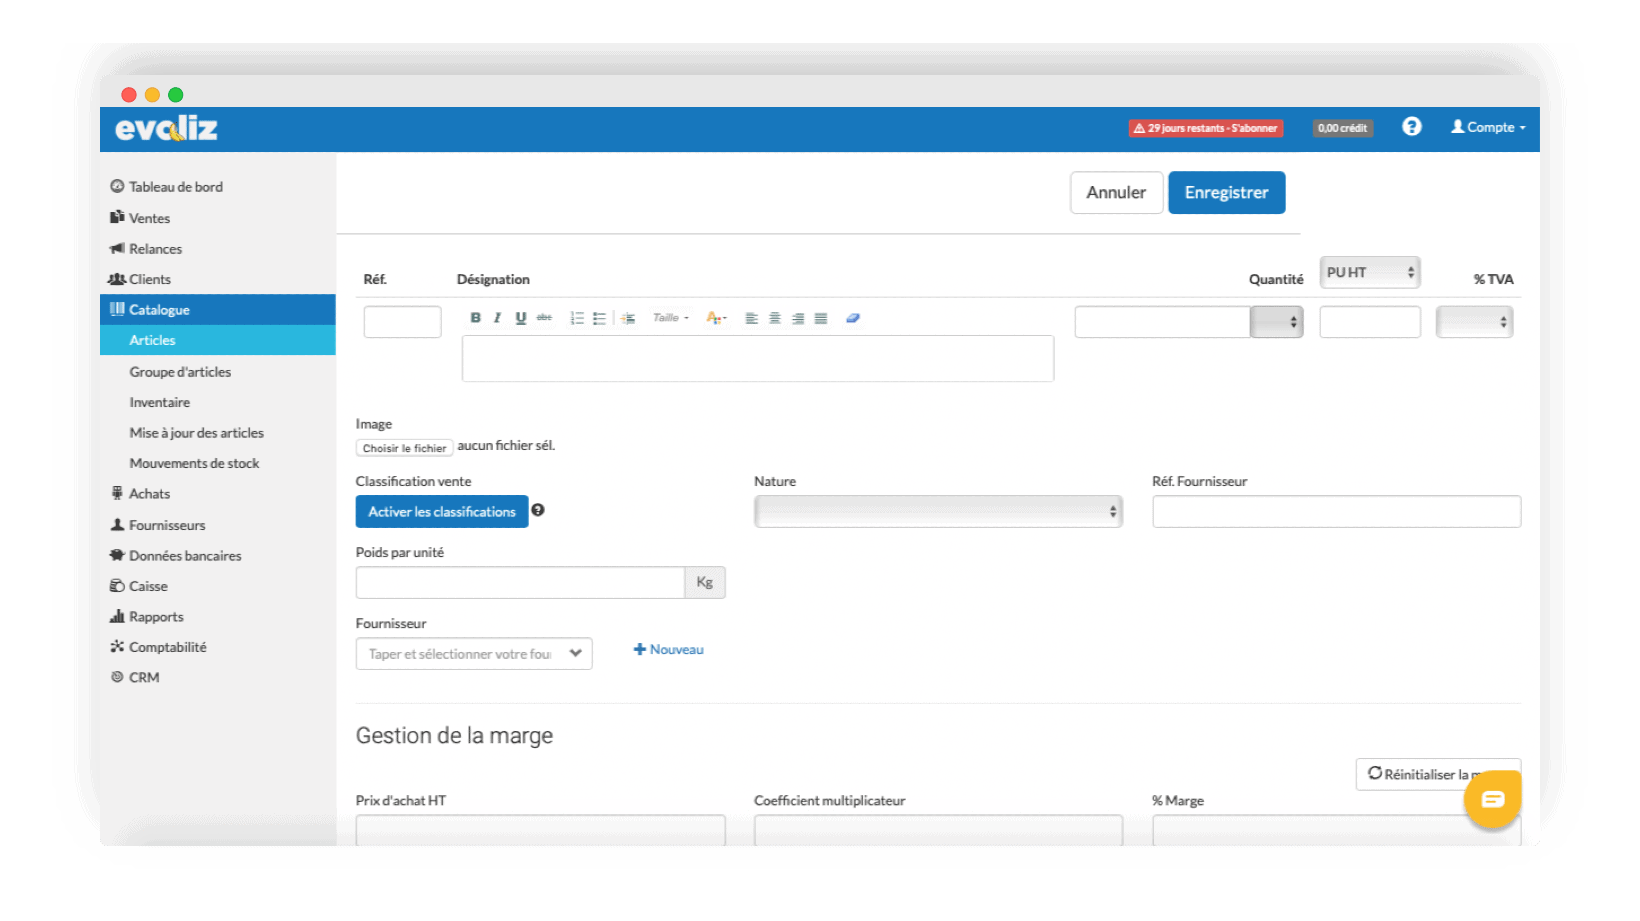The width and height of the screenshot is (1640, 921).
Task: Focus the Réf. Fournisseur field
Action: coord(1337,512)
